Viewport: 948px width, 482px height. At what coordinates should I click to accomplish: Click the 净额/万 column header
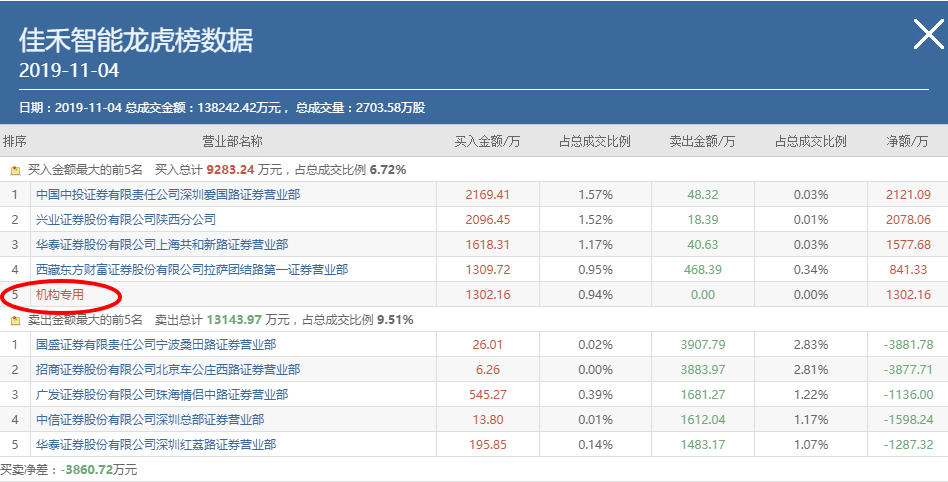pos(907,142)
